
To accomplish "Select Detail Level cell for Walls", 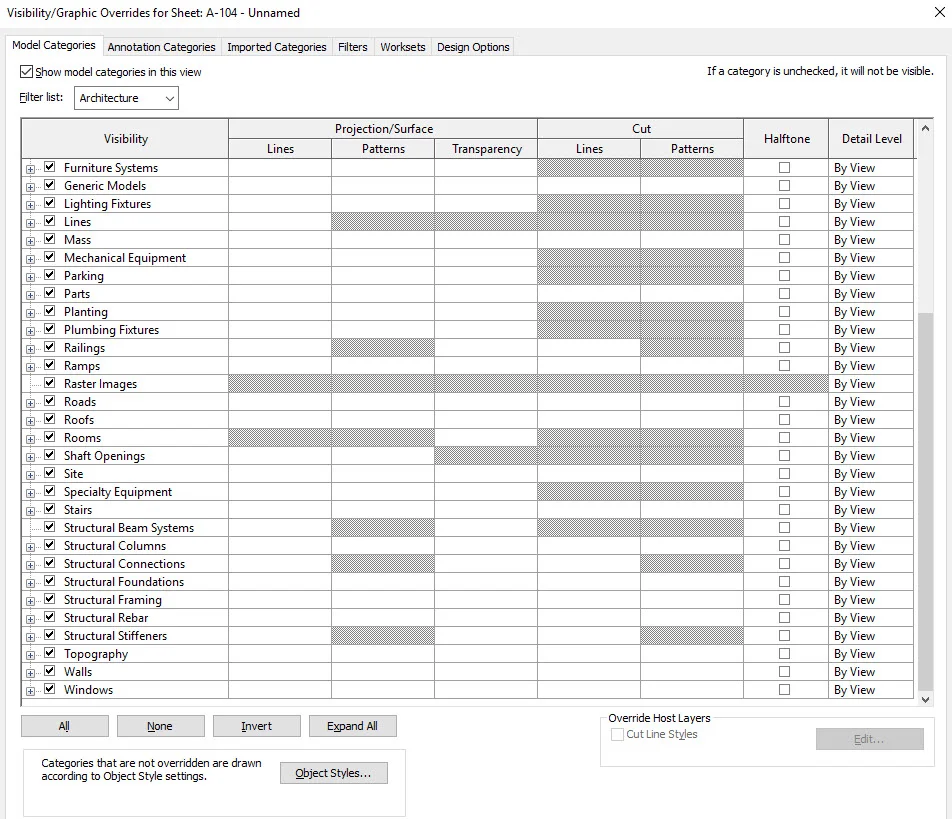I will point(871,671).
